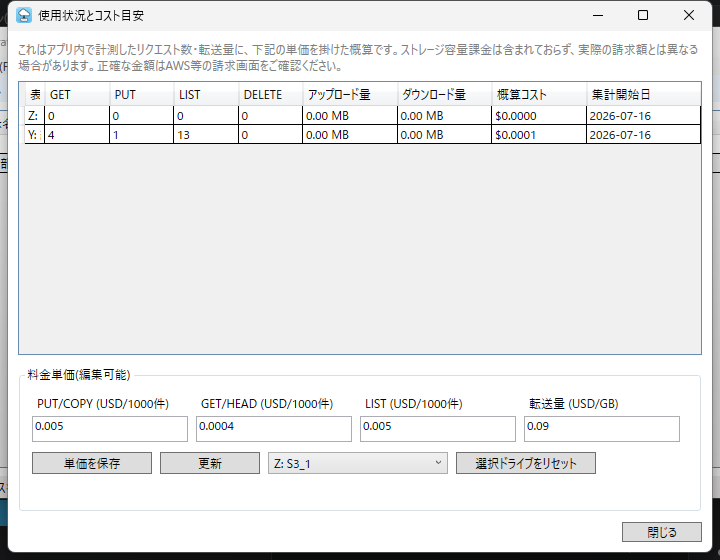Click the LIST value 13 cell
This screenshot has height=560, width=720.
206,134
